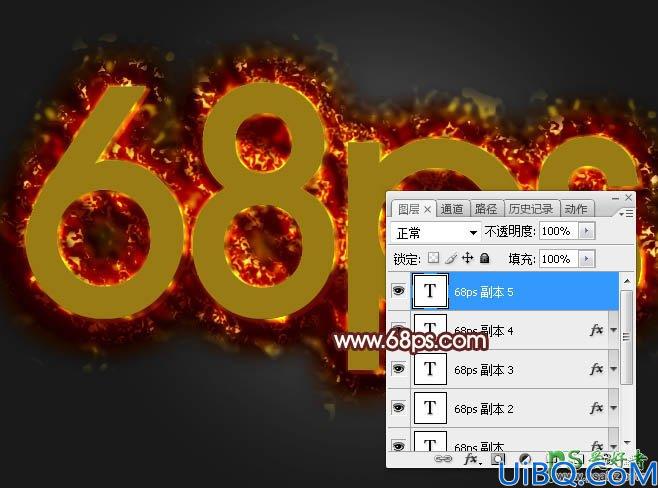Viewport: 658px width, 488px height.
Task: Open the fill slider arrow
Action: [x=587, y=259]
